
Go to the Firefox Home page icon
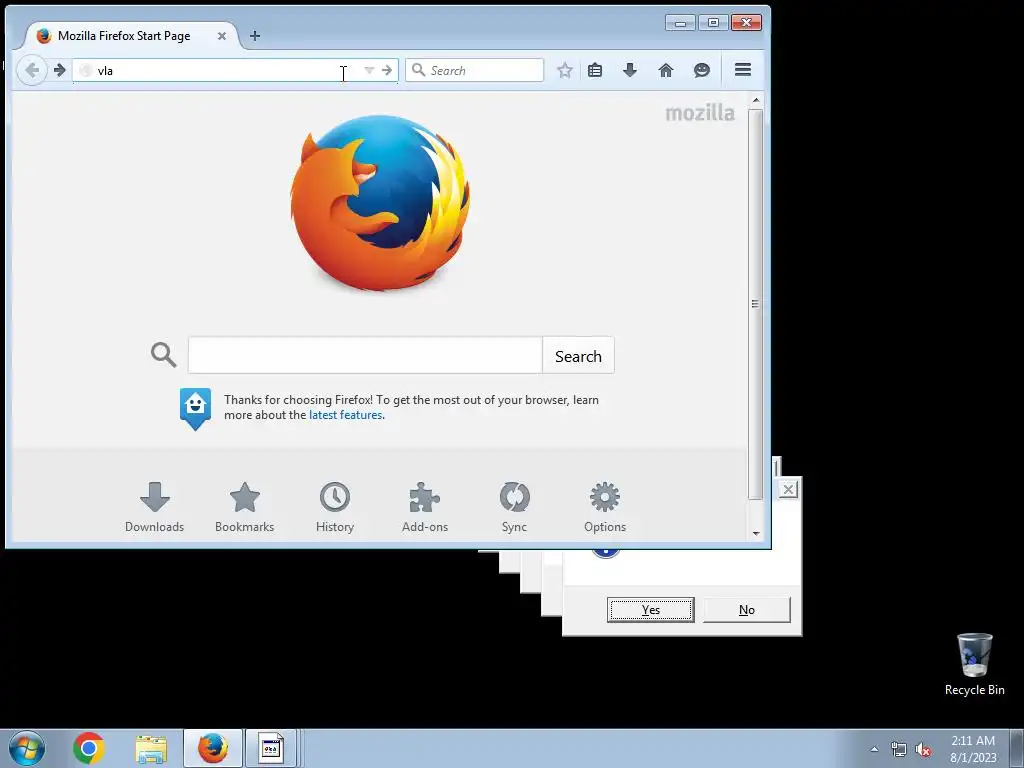pyautogui.click(x=665, y=70)
